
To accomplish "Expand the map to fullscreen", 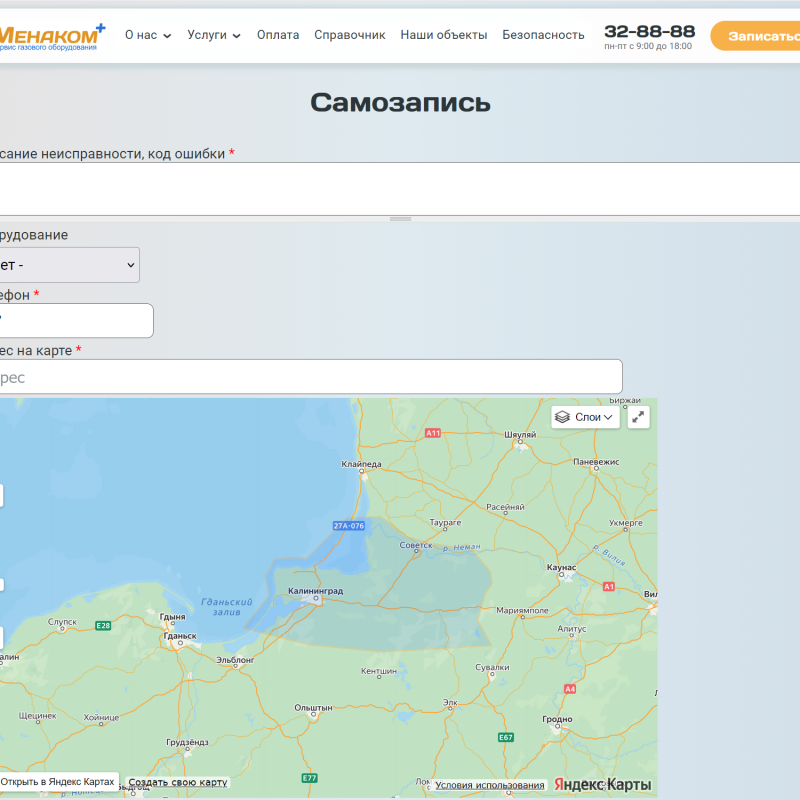I will 639,417.
